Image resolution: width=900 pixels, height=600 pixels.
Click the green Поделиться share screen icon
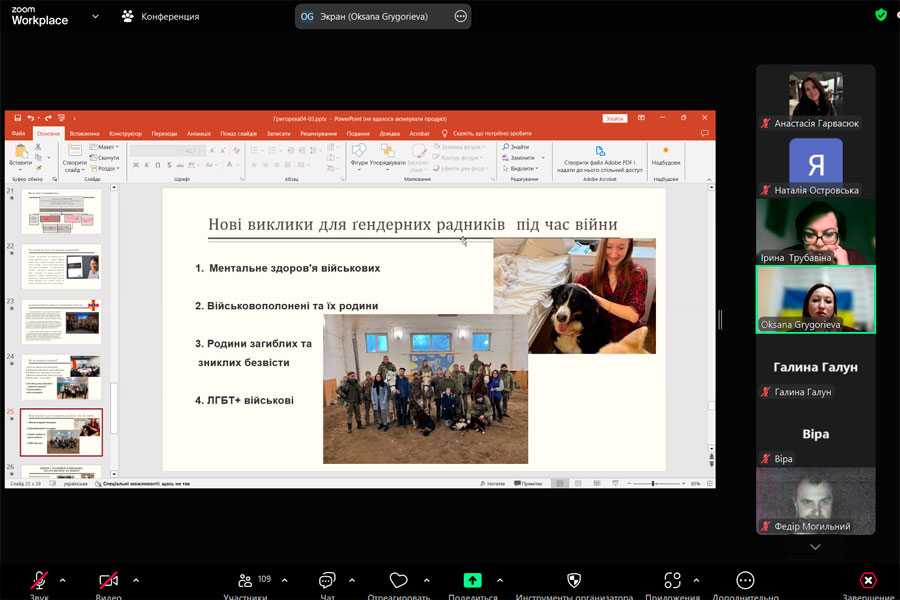[x=473, y=581]
